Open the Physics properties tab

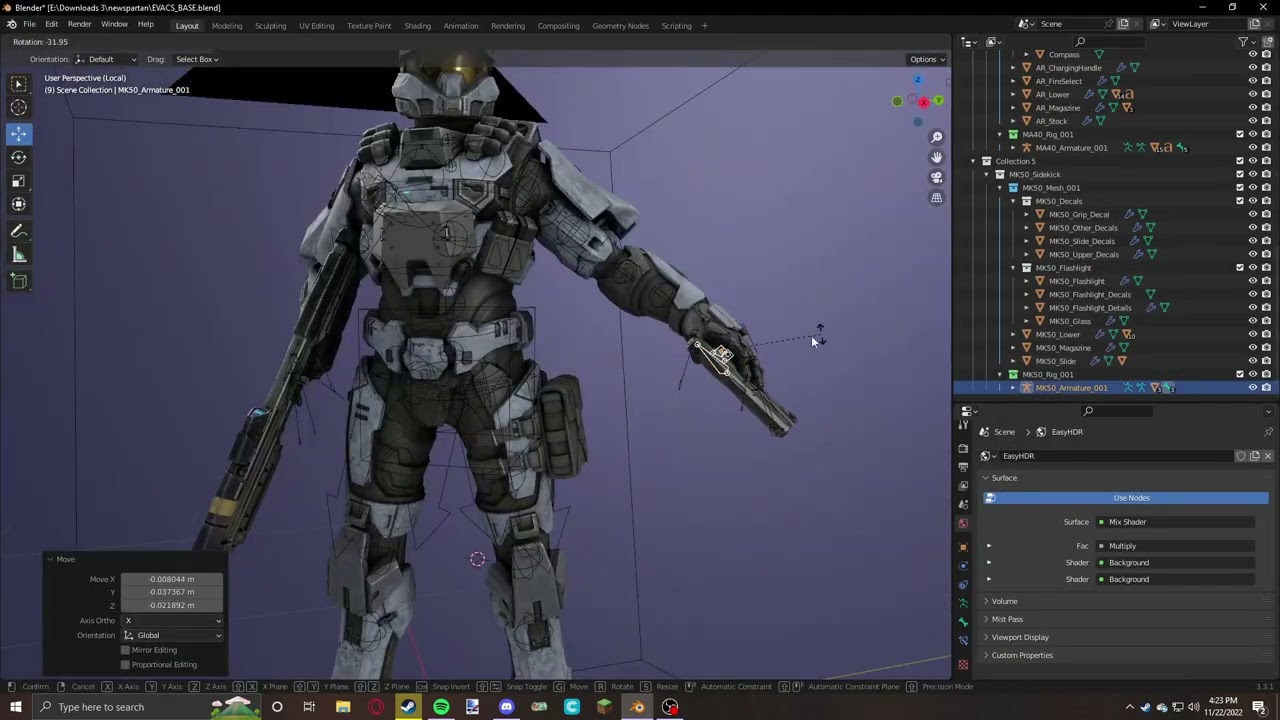click(963, 566)
